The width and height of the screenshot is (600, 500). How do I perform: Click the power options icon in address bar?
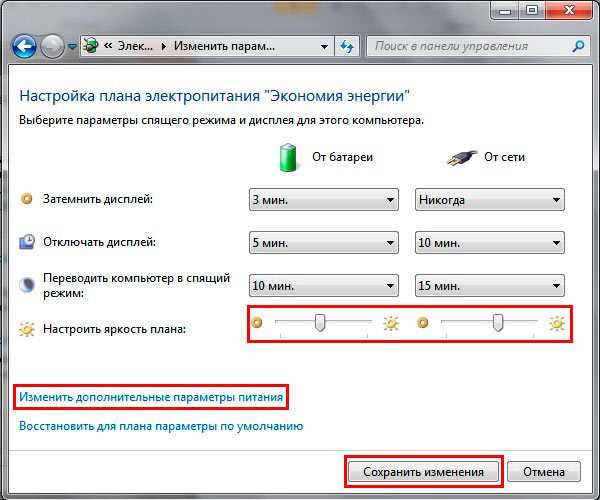click(91, 46)
